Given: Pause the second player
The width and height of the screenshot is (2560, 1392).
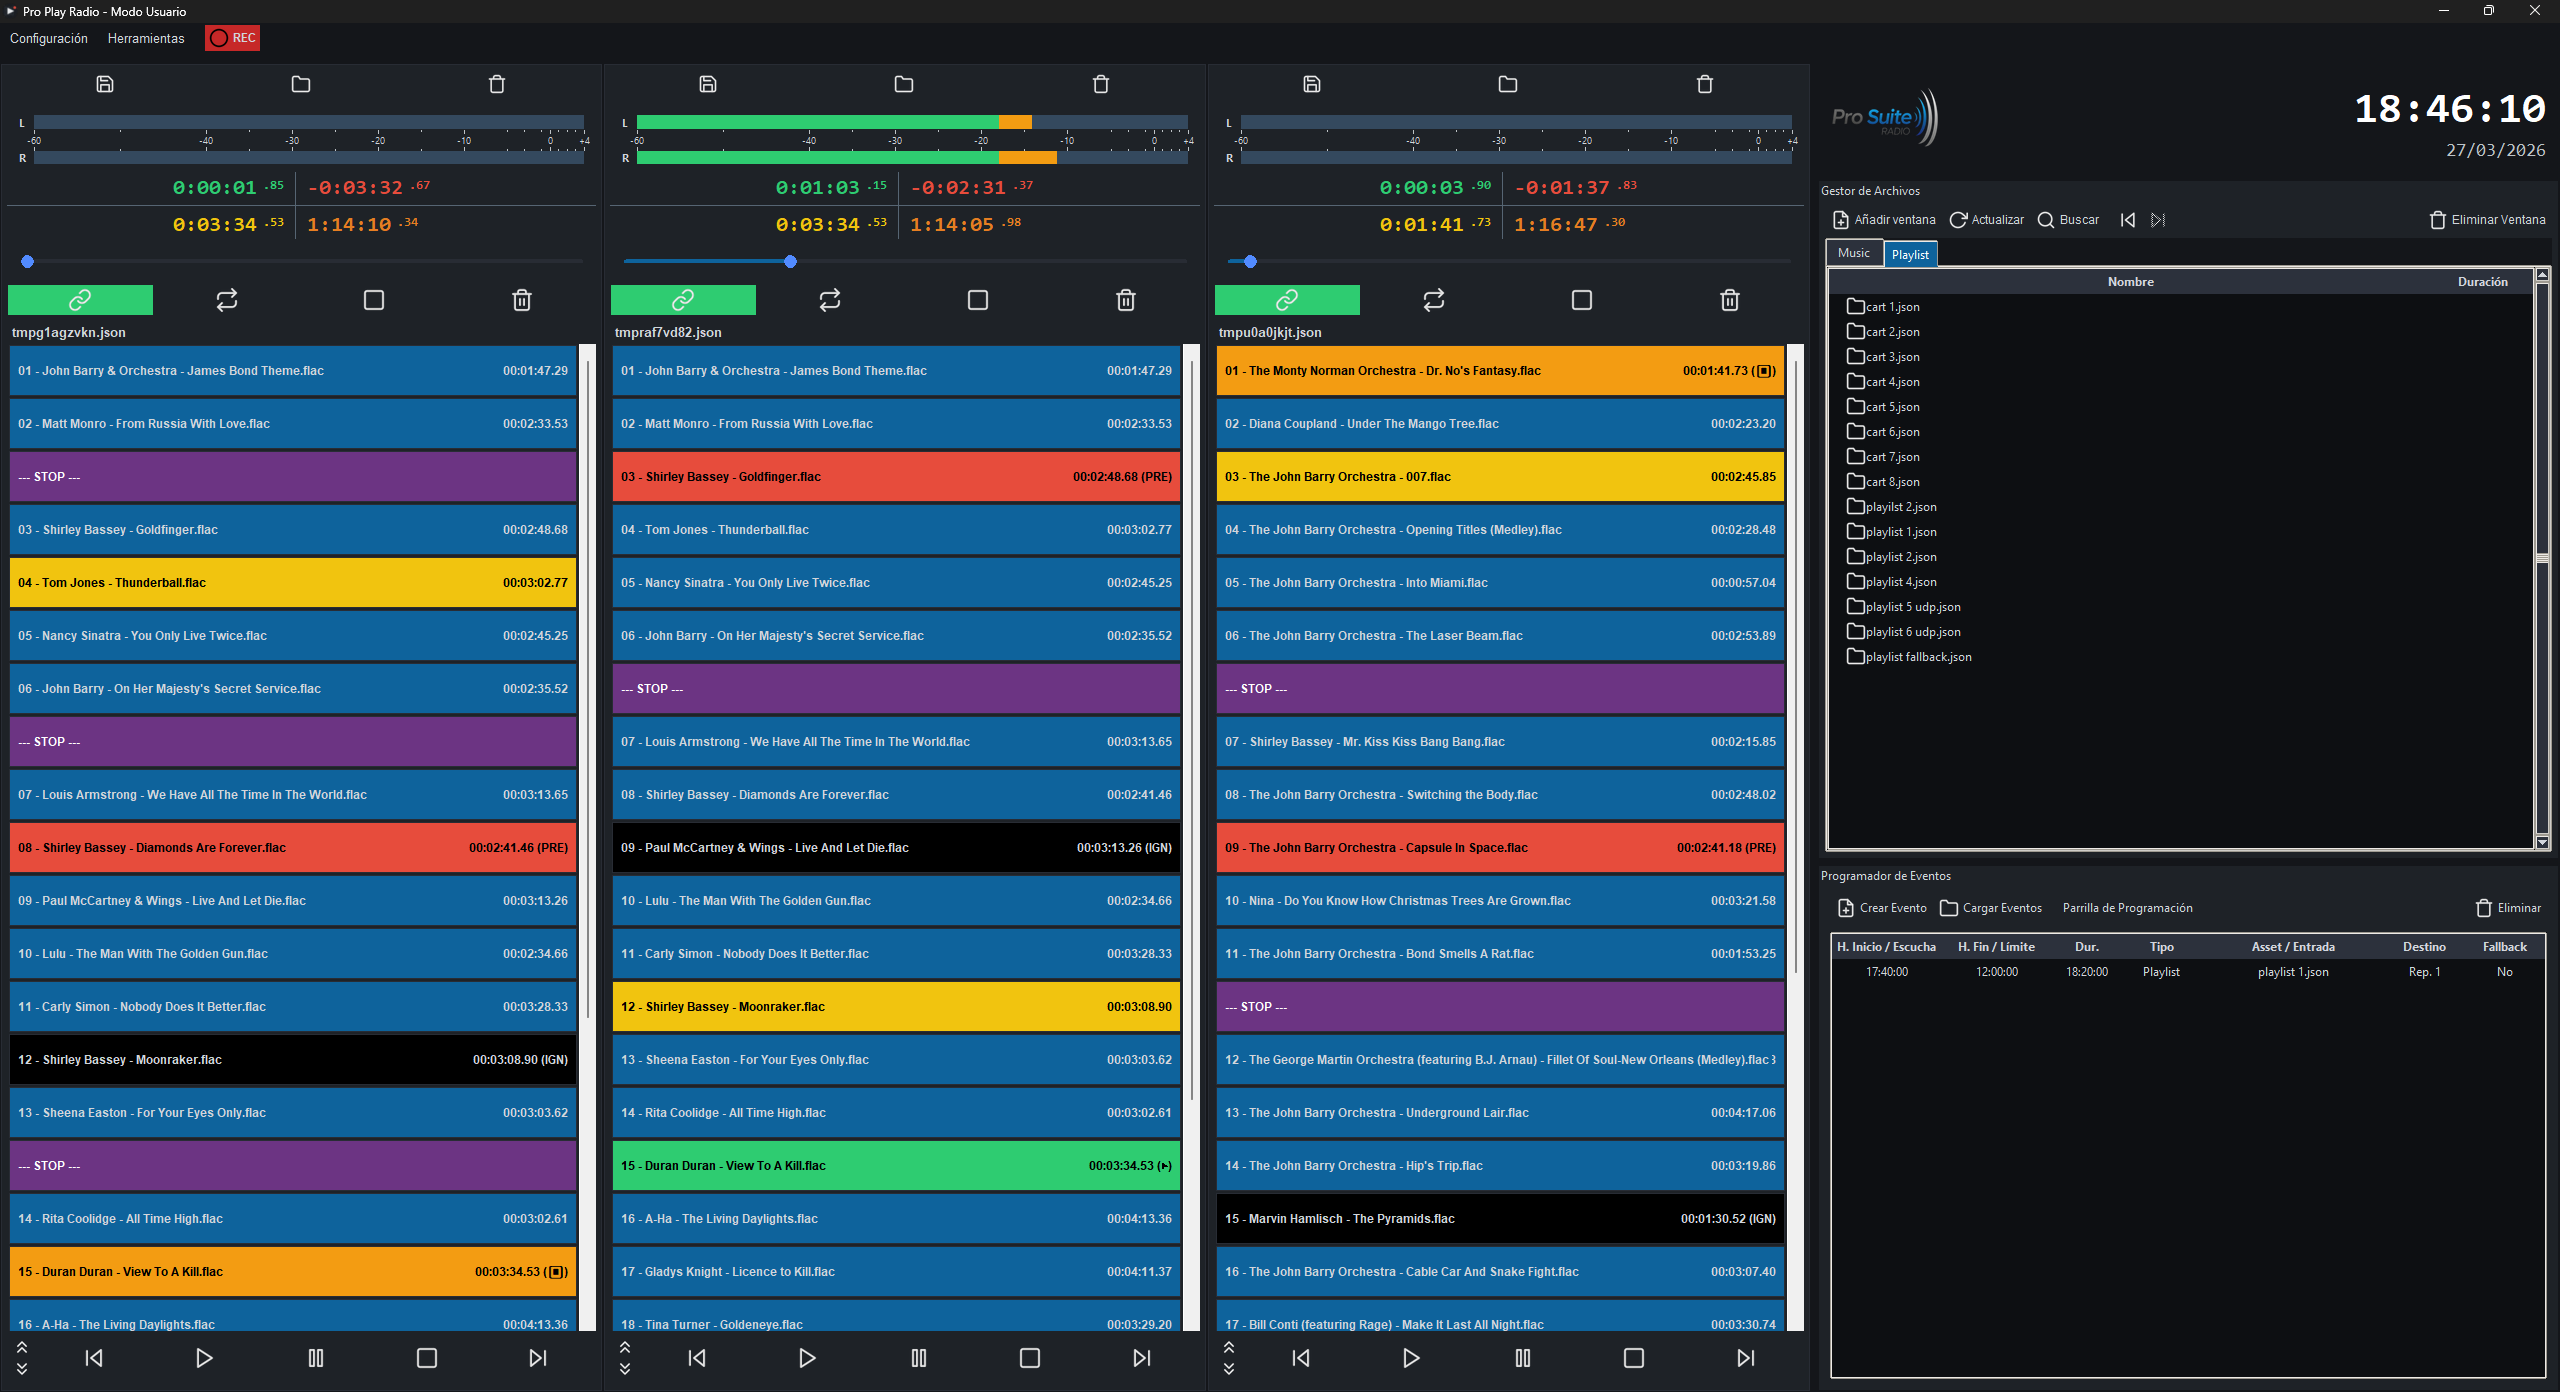Looking at the screenshot, I should (919, 1358).
